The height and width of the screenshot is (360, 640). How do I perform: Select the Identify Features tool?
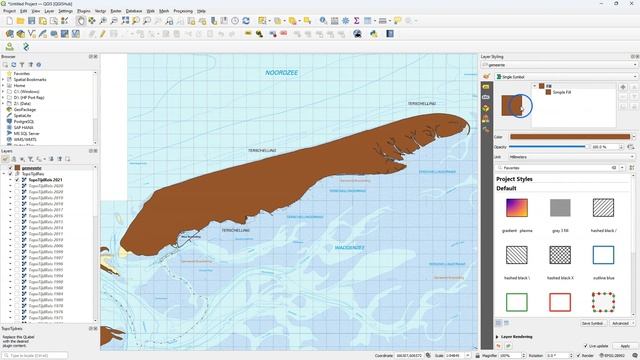click(323, 21)
